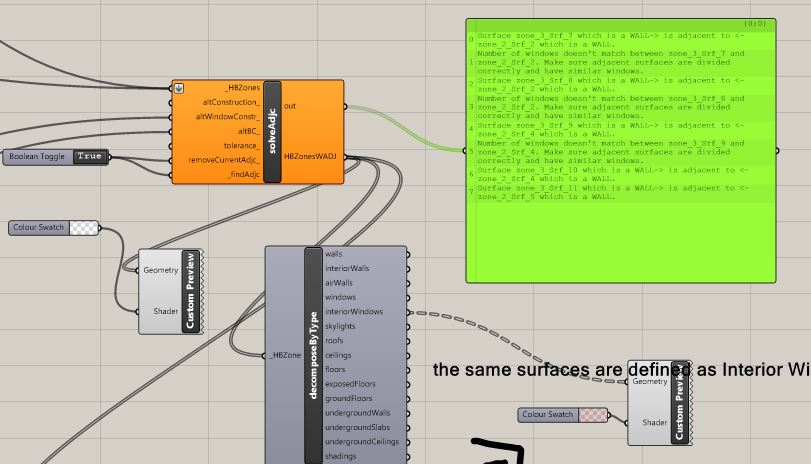Click the interiorWalls output
This screenshot has height=464, width=811.
point(347,268)
